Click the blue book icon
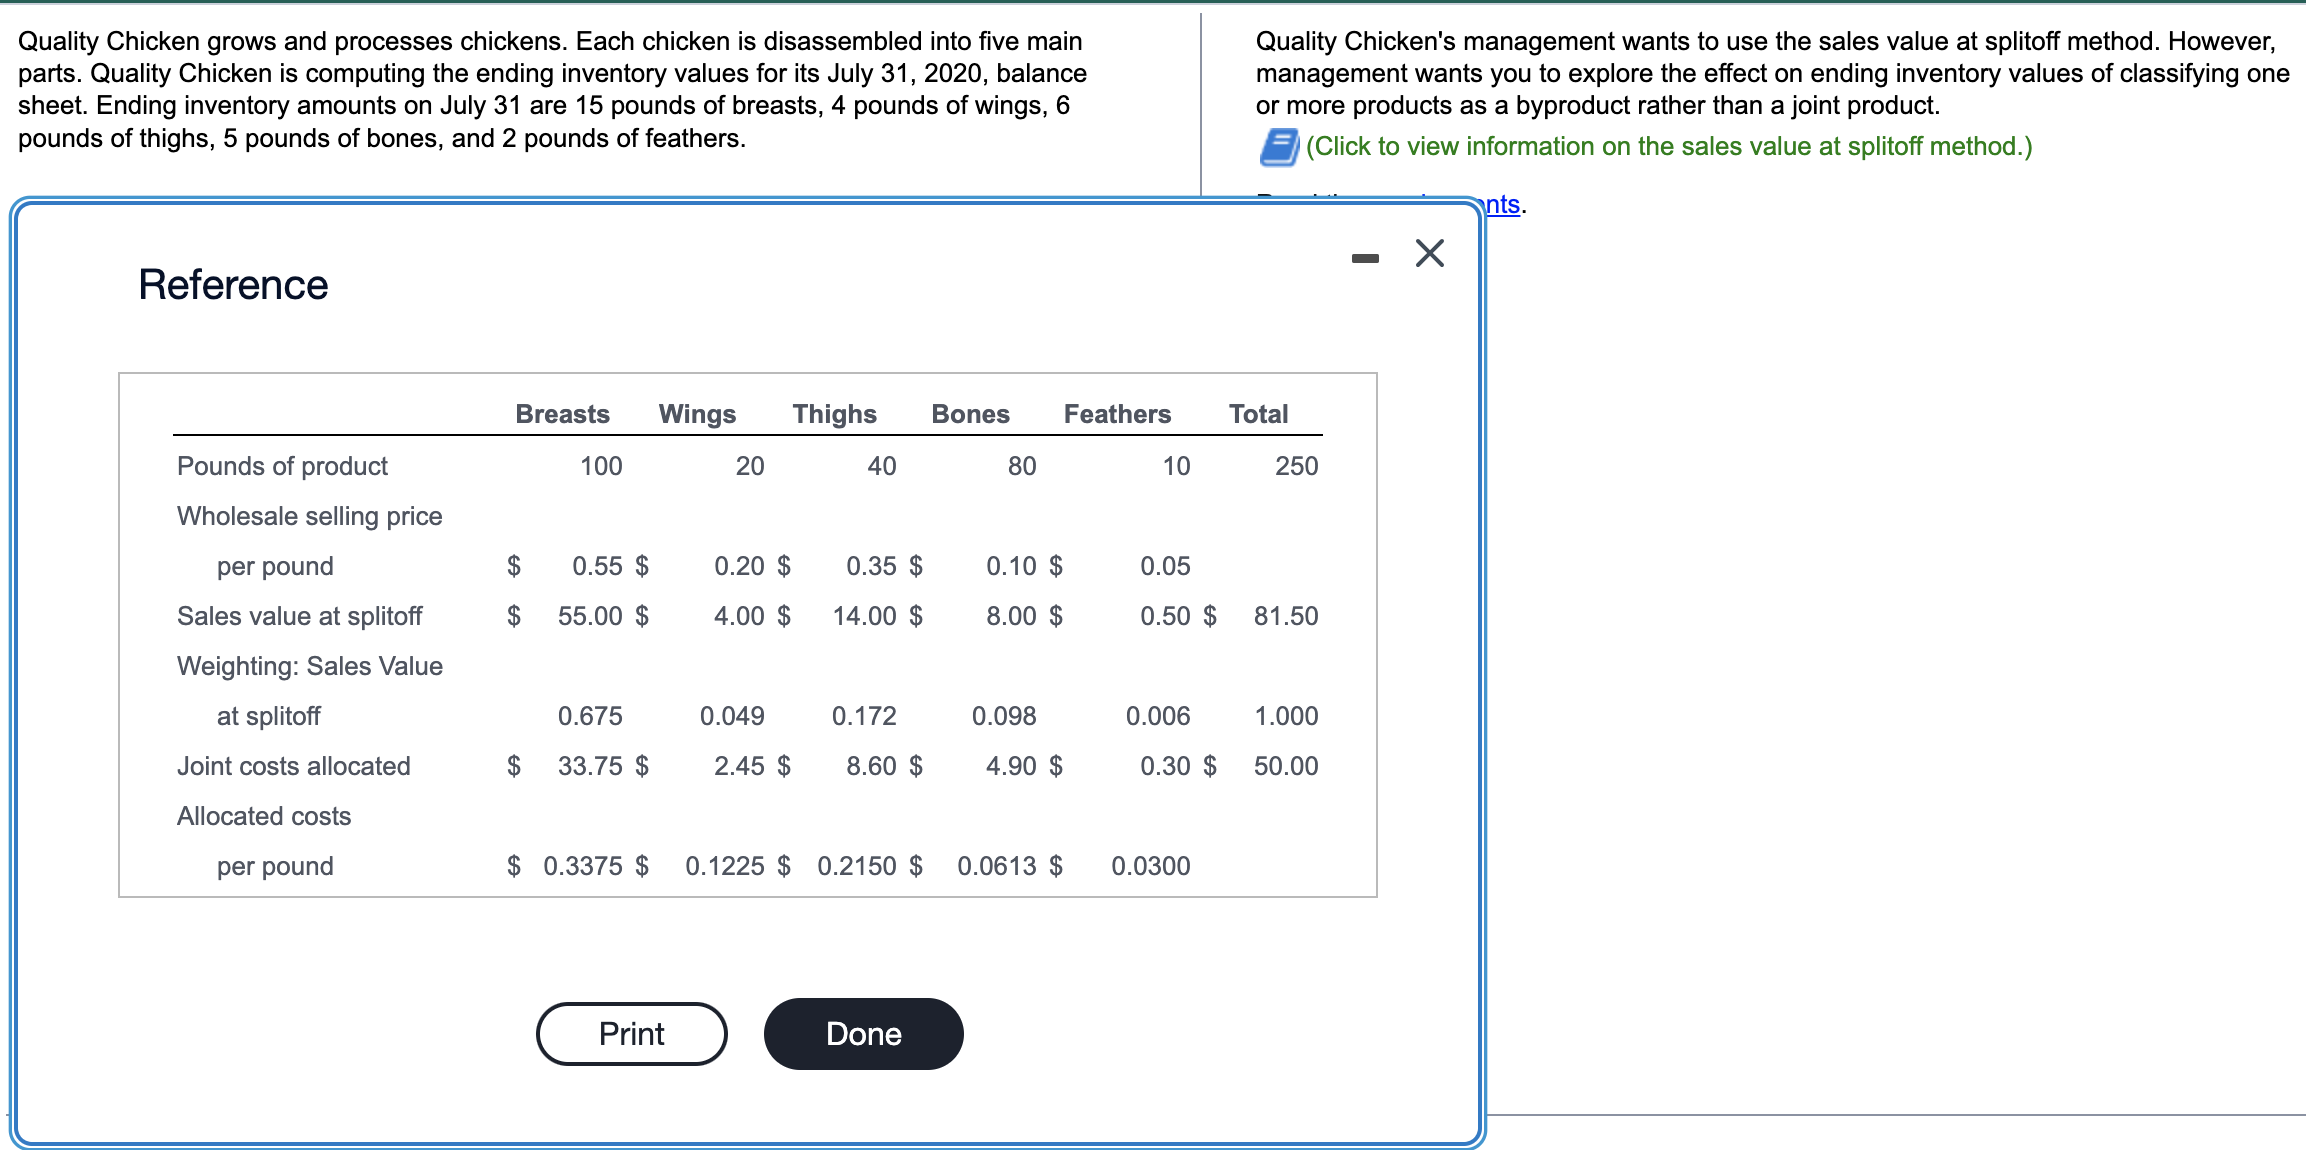The width and height of the screenshot is (2306, 1150). [1278, 147]
